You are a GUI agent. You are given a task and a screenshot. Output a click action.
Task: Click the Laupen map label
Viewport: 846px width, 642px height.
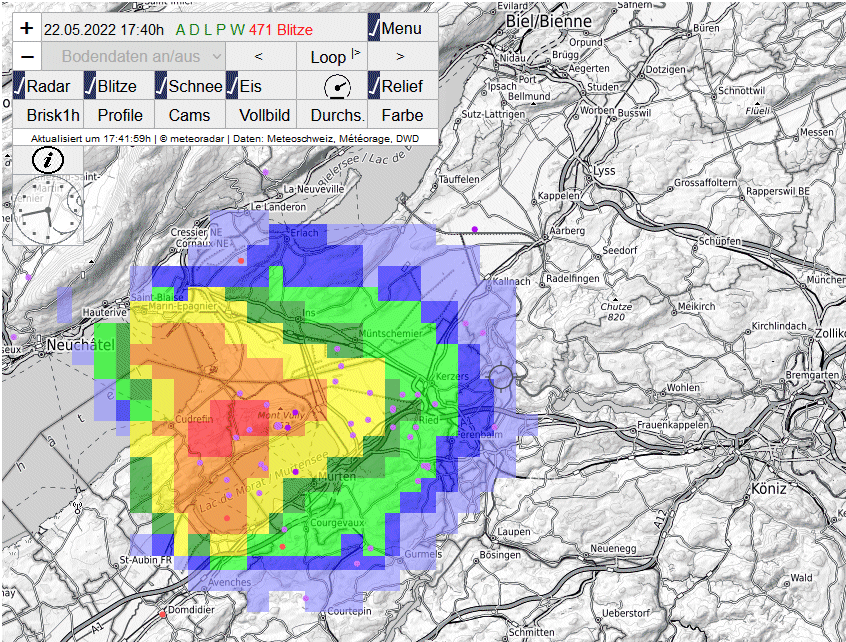coord(514,532)
